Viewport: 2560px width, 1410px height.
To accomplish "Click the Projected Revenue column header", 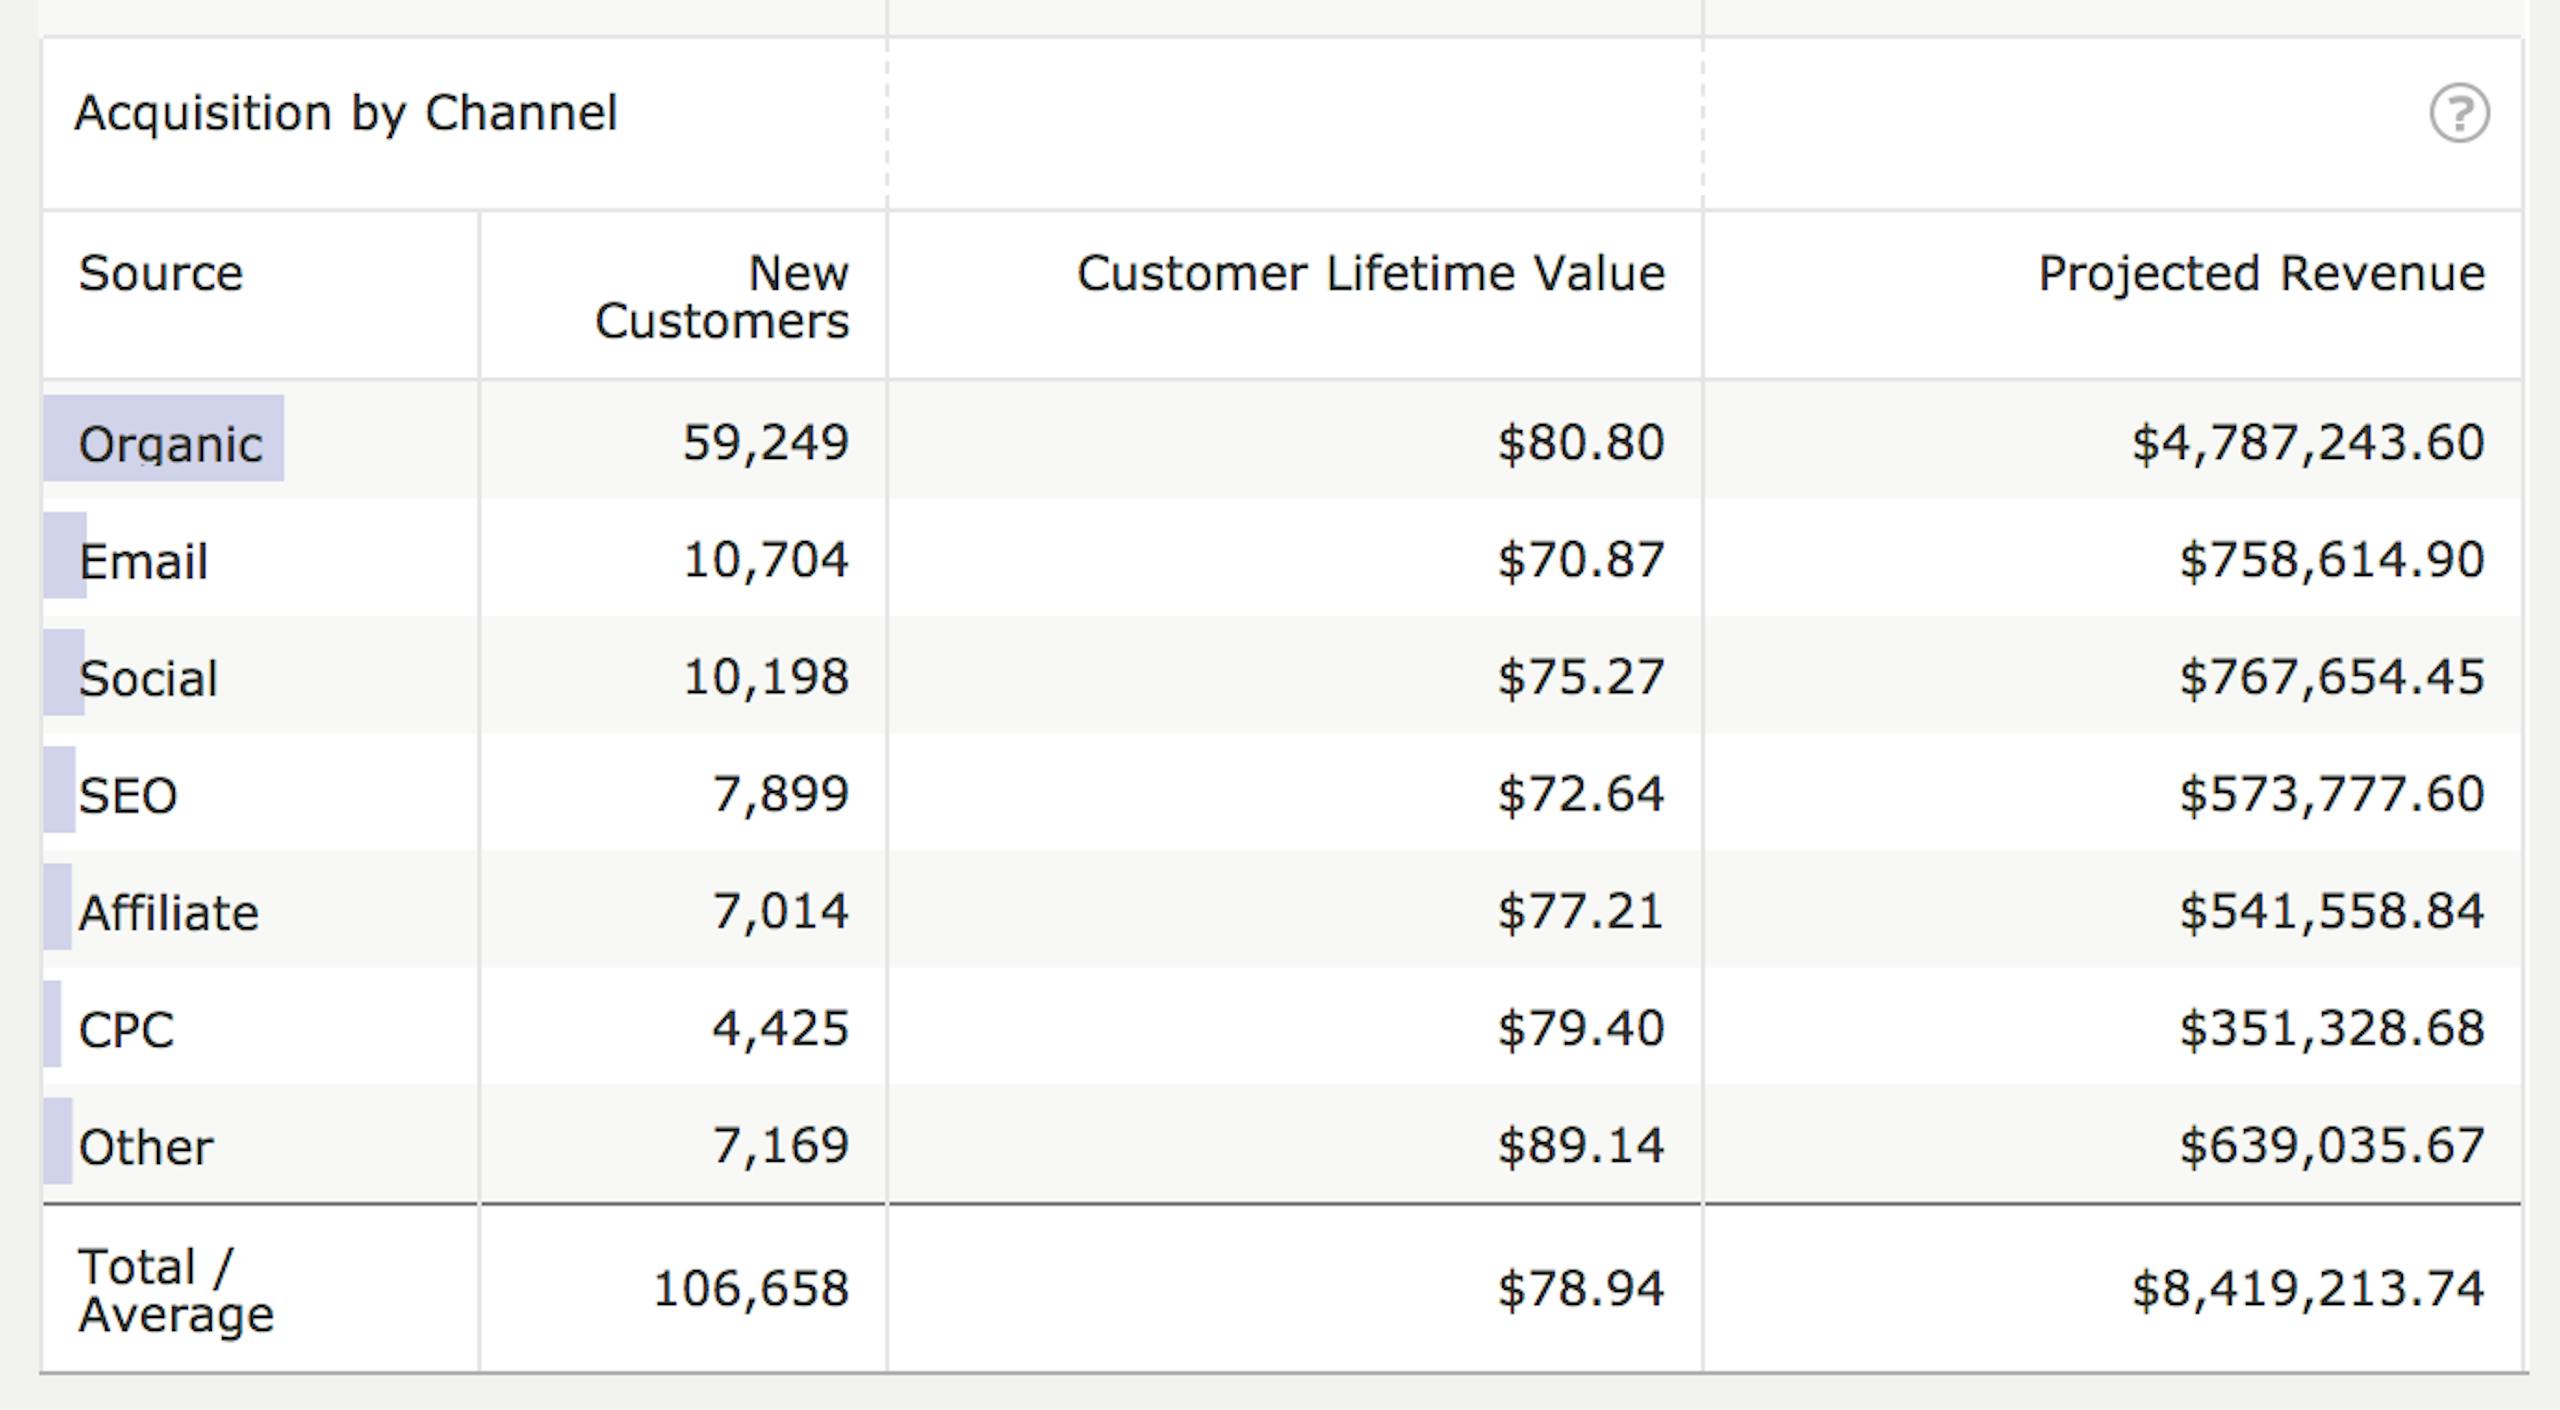I will point(2261,273).
